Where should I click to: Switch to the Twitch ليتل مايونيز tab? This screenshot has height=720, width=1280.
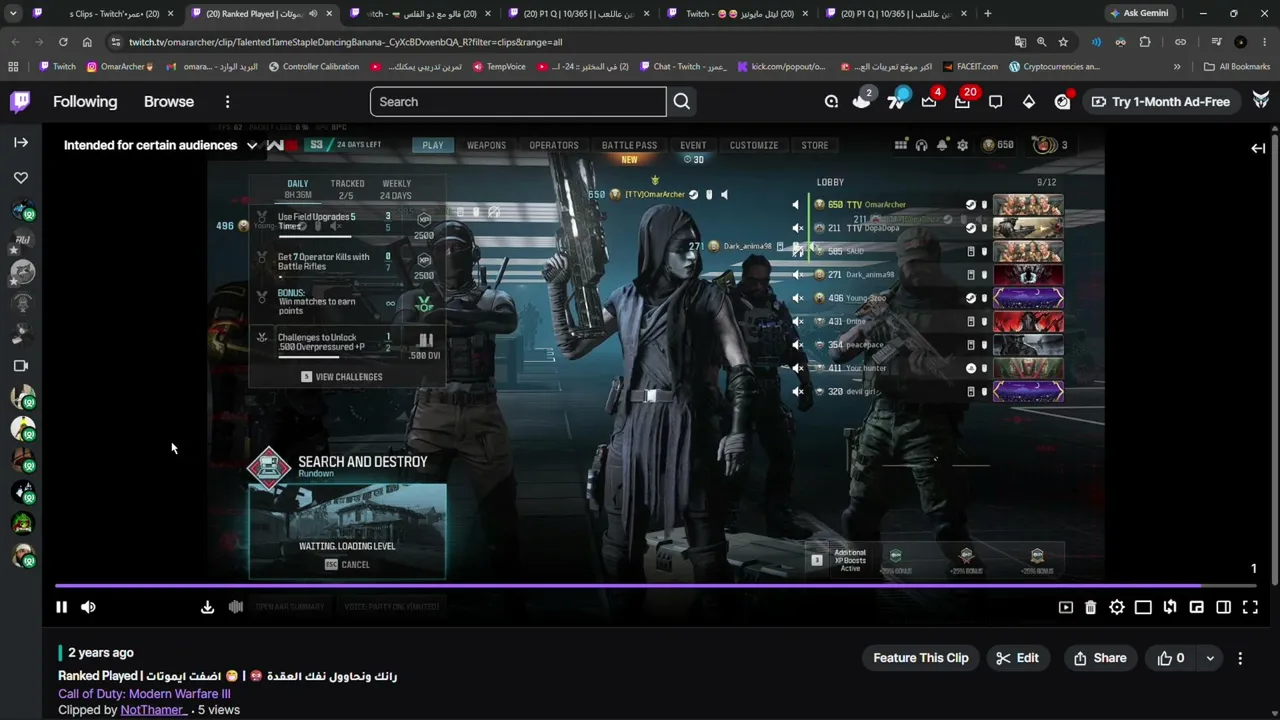pyautogui.click(x=737, y=14)
